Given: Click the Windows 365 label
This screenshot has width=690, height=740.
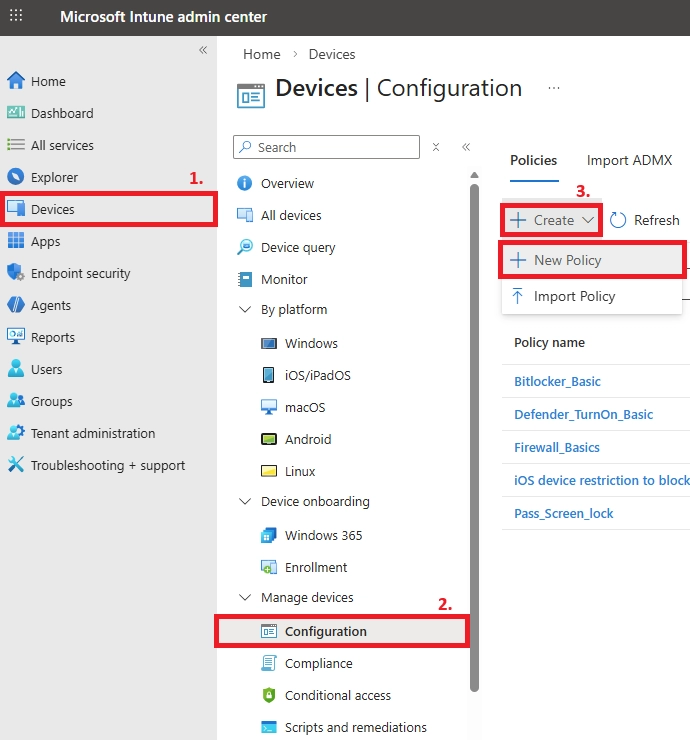Looking at the screenshot, I should (x=323, y=535).
